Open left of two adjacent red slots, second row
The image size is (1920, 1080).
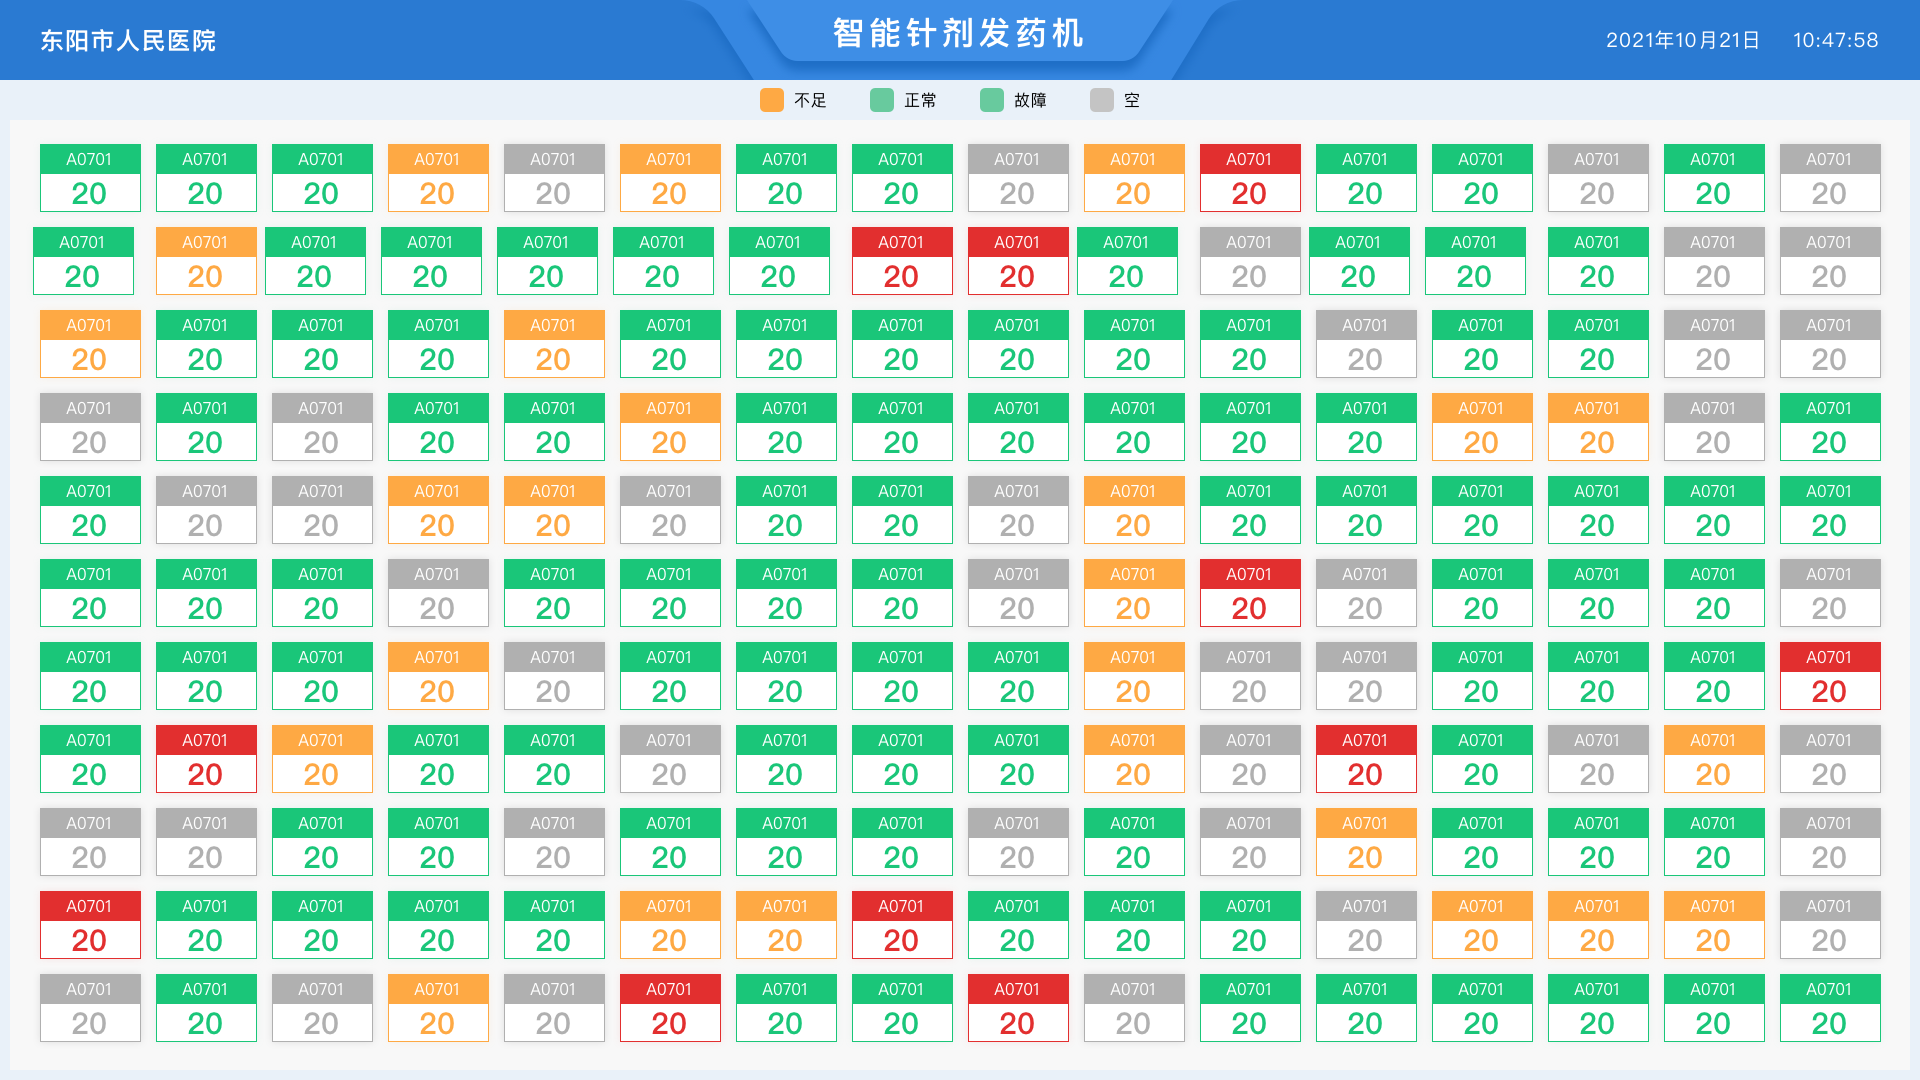pos(901,261)
